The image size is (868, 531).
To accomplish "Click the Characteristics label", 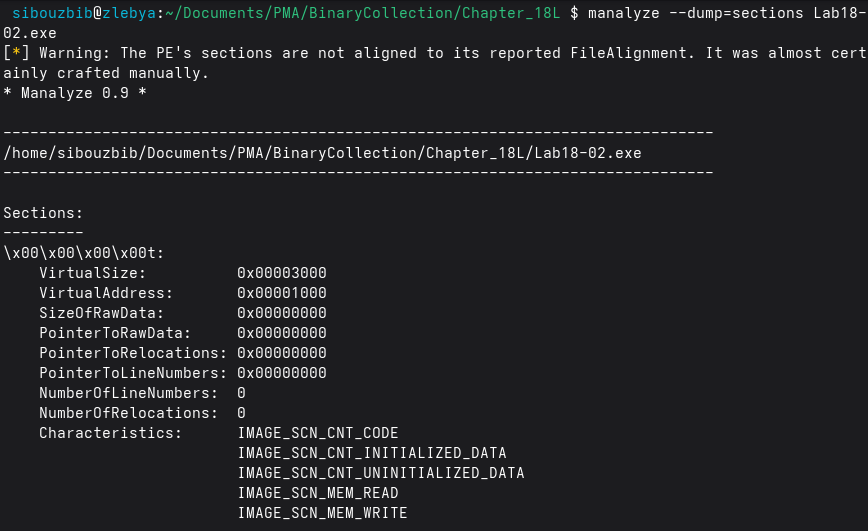I will tap(111, 433).
